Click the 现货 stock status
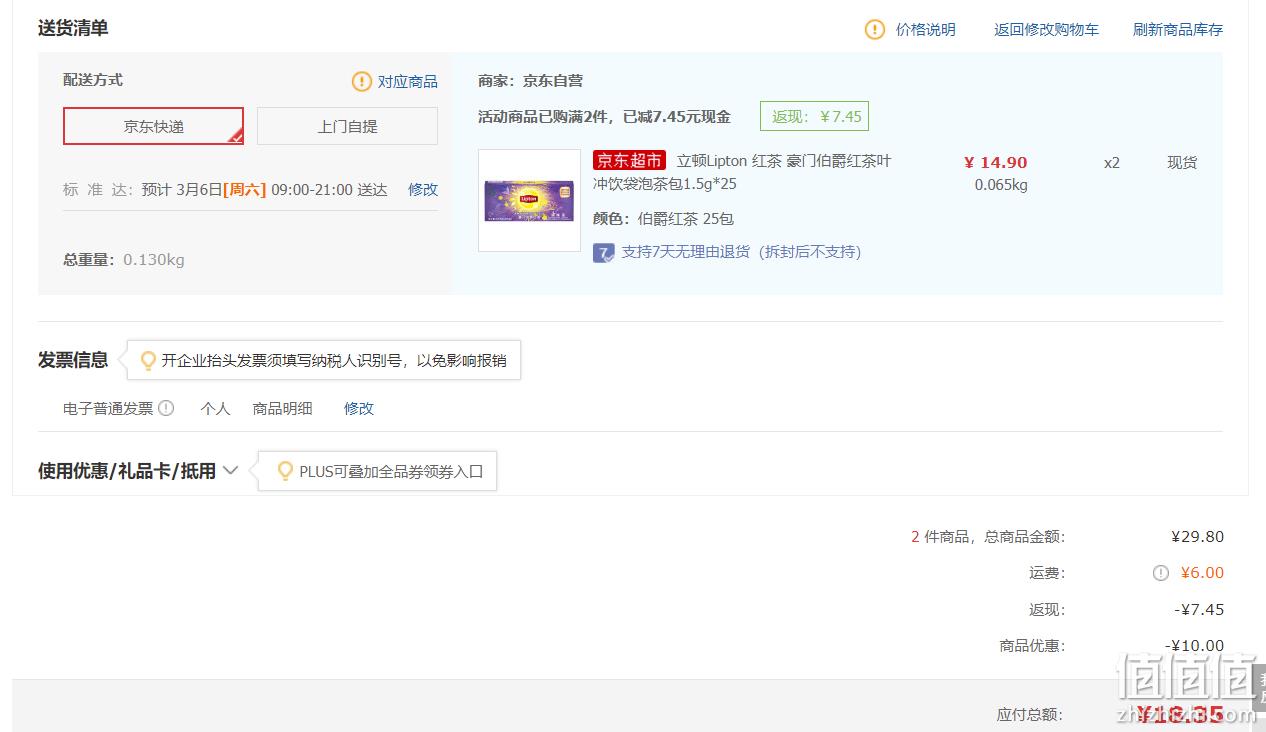Image resolution: width=1266 pixels, height=732 pixels. [1182, 162]
